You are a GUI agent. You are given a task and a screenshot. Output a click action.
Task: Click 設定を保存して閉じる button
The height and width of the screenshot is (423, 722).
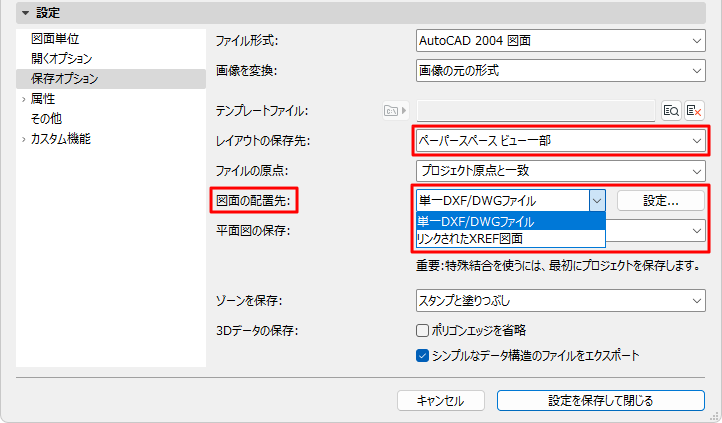click(x=600, y=401)
